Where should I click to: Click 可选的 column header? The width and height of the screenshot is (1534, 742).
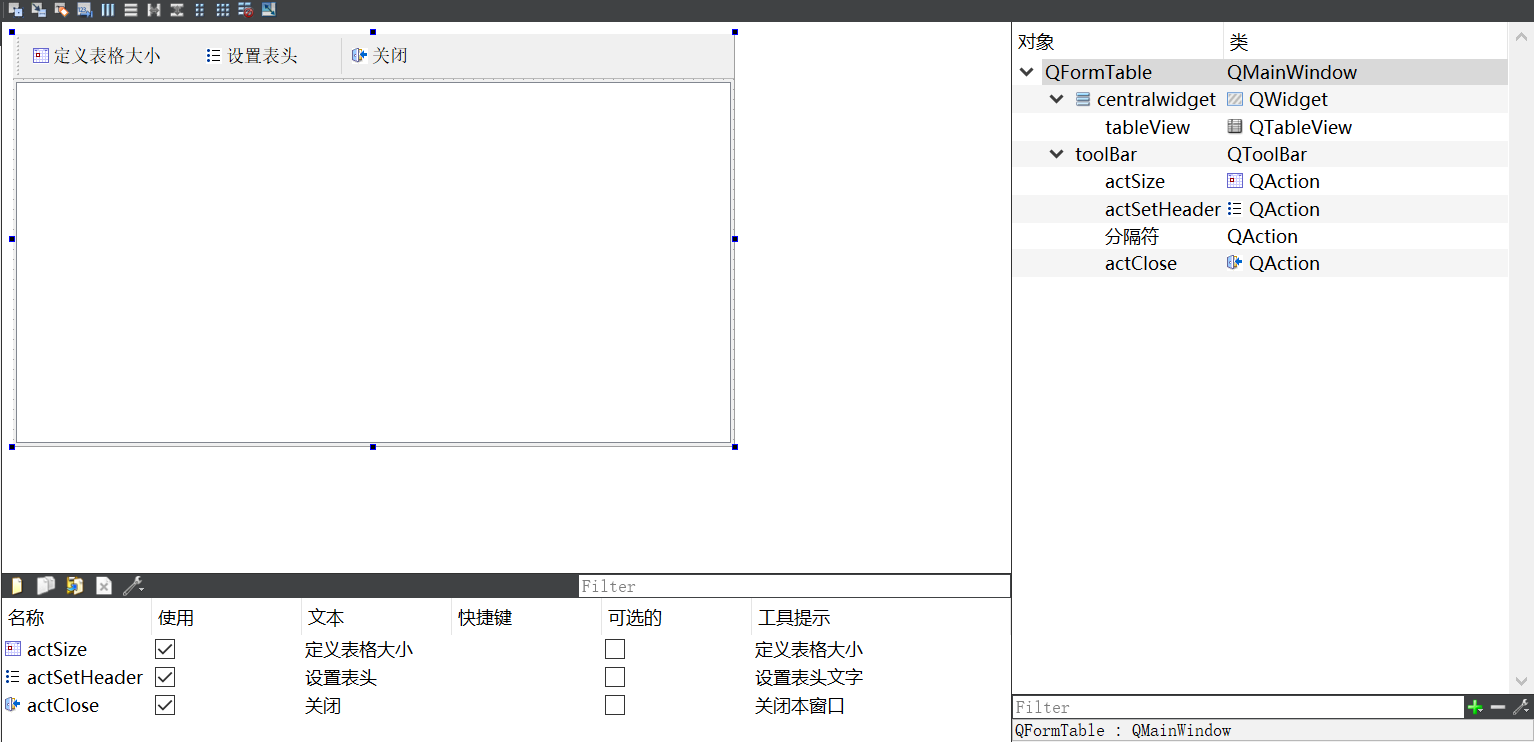pyautogui.click(x=676, y=618)
